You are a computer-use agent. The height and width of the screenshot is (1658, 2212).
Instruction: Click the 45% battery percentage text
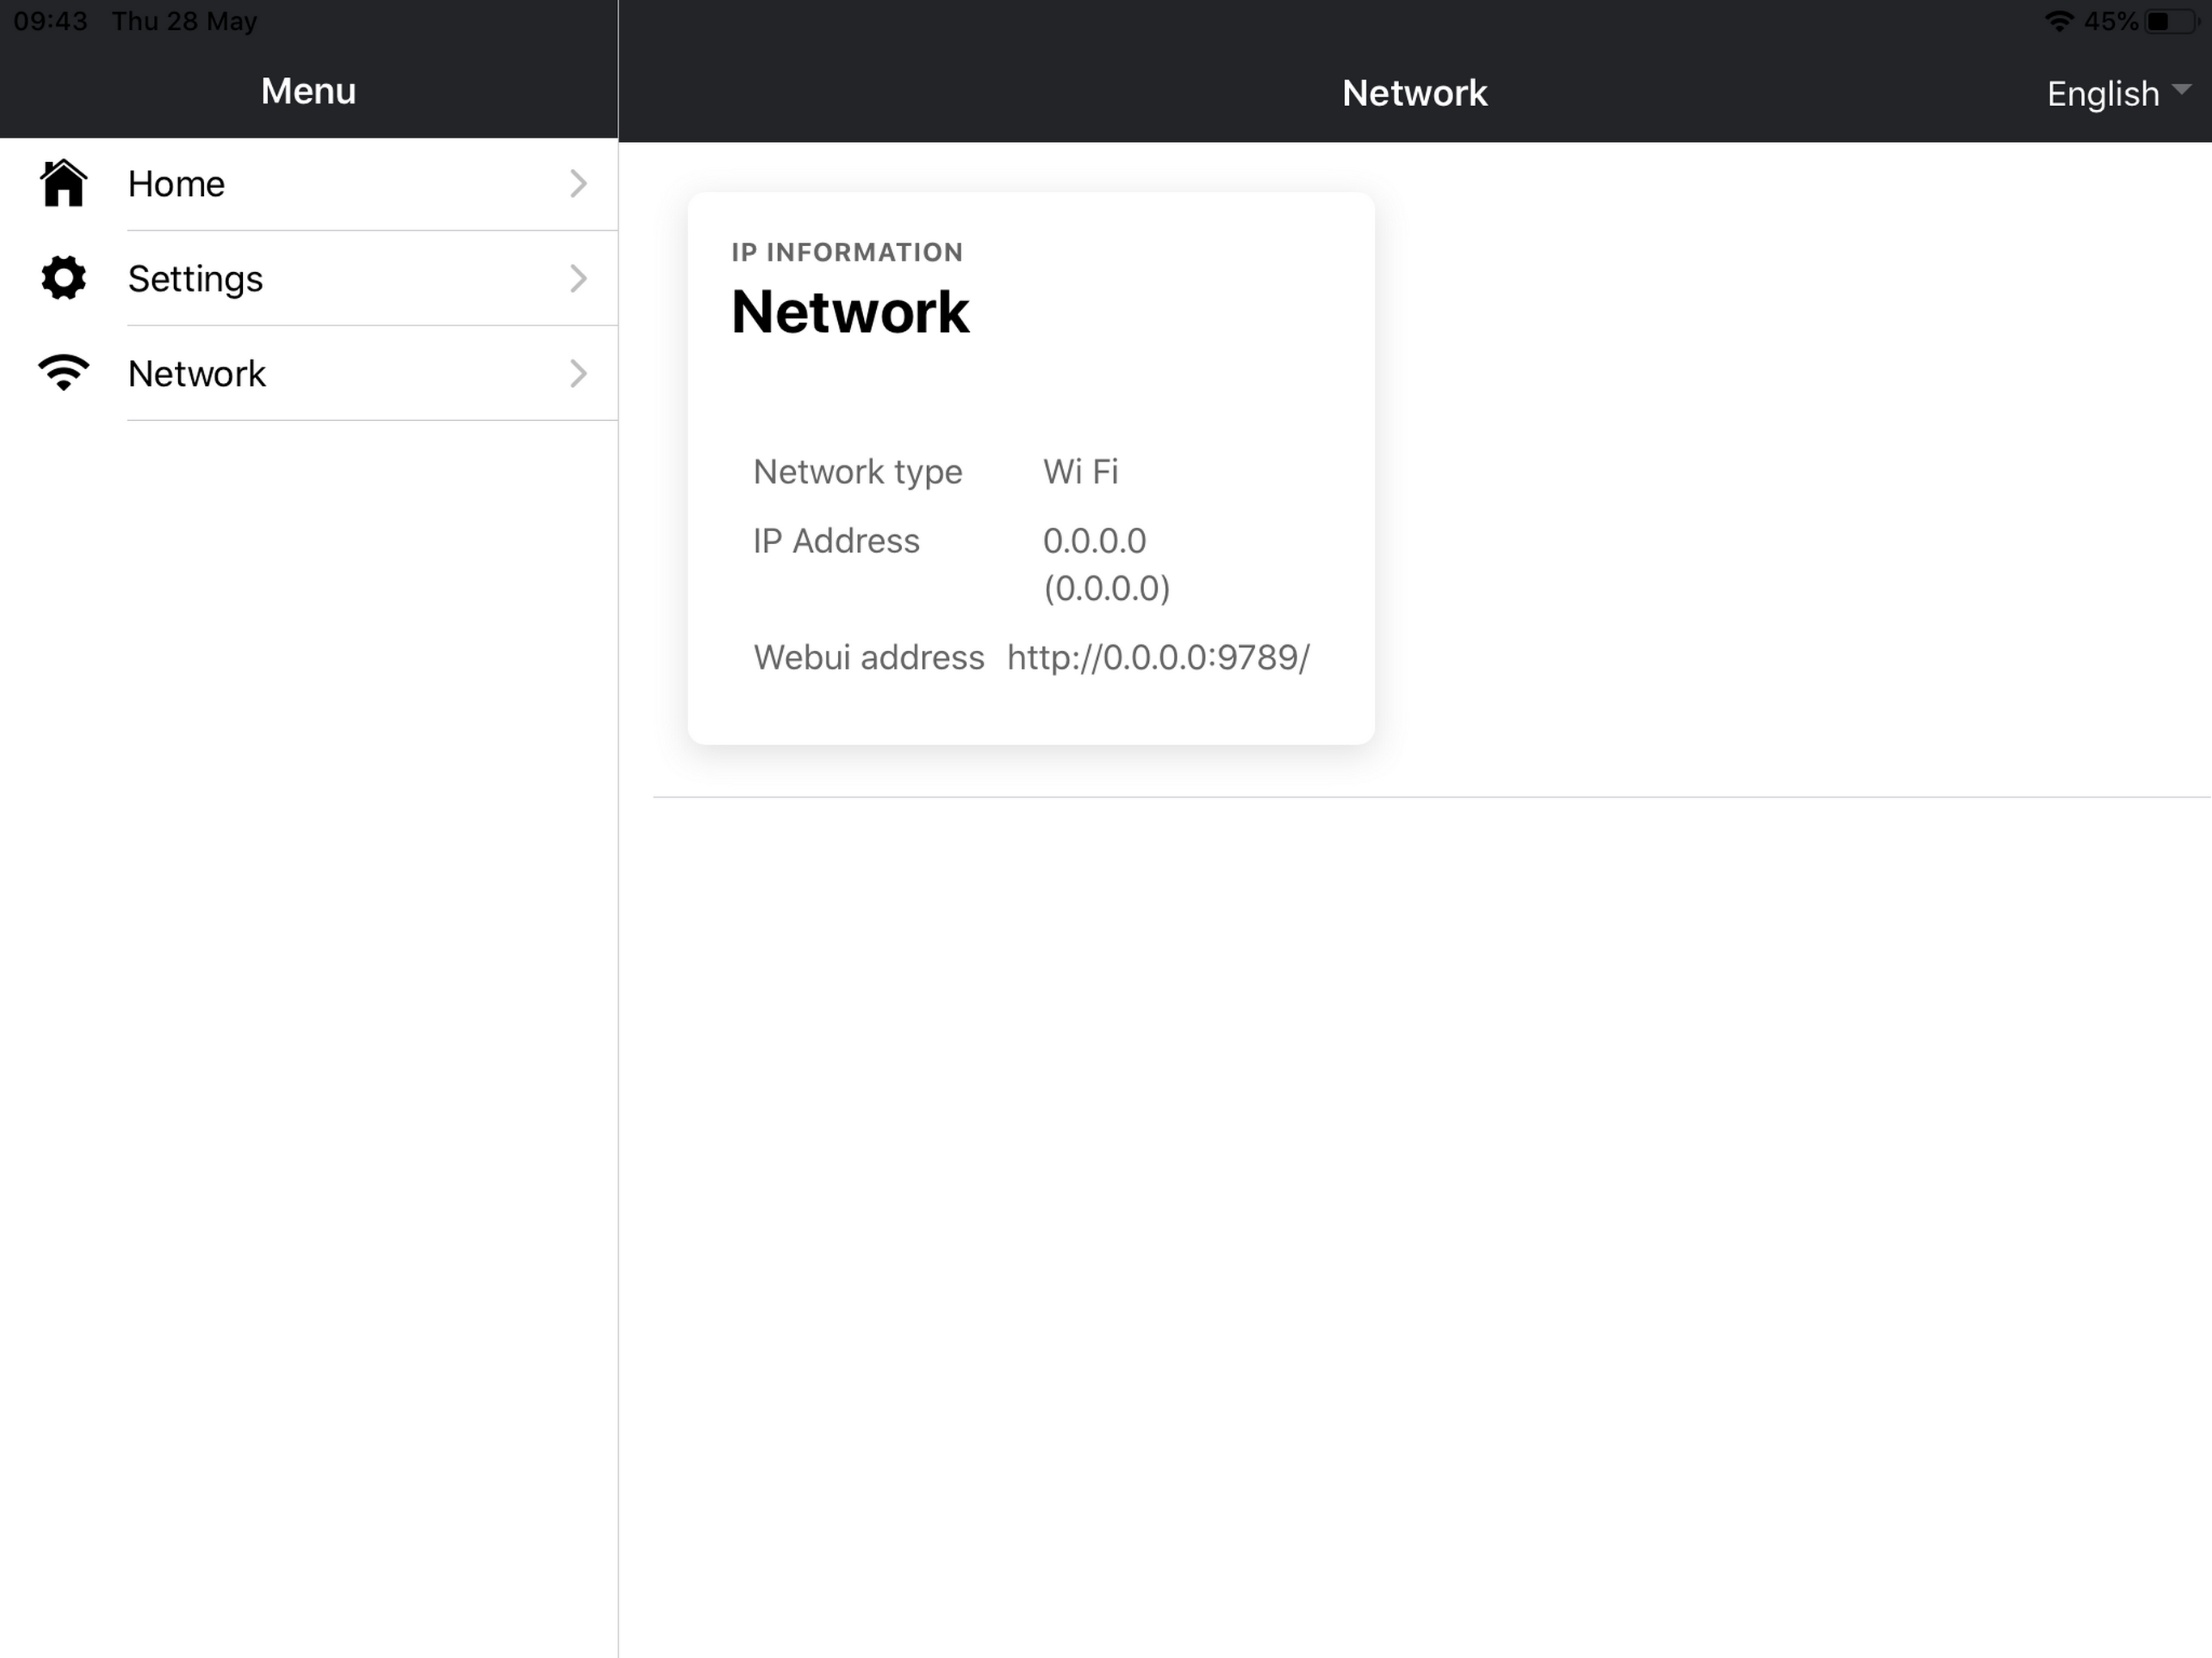pos(2112,20)
